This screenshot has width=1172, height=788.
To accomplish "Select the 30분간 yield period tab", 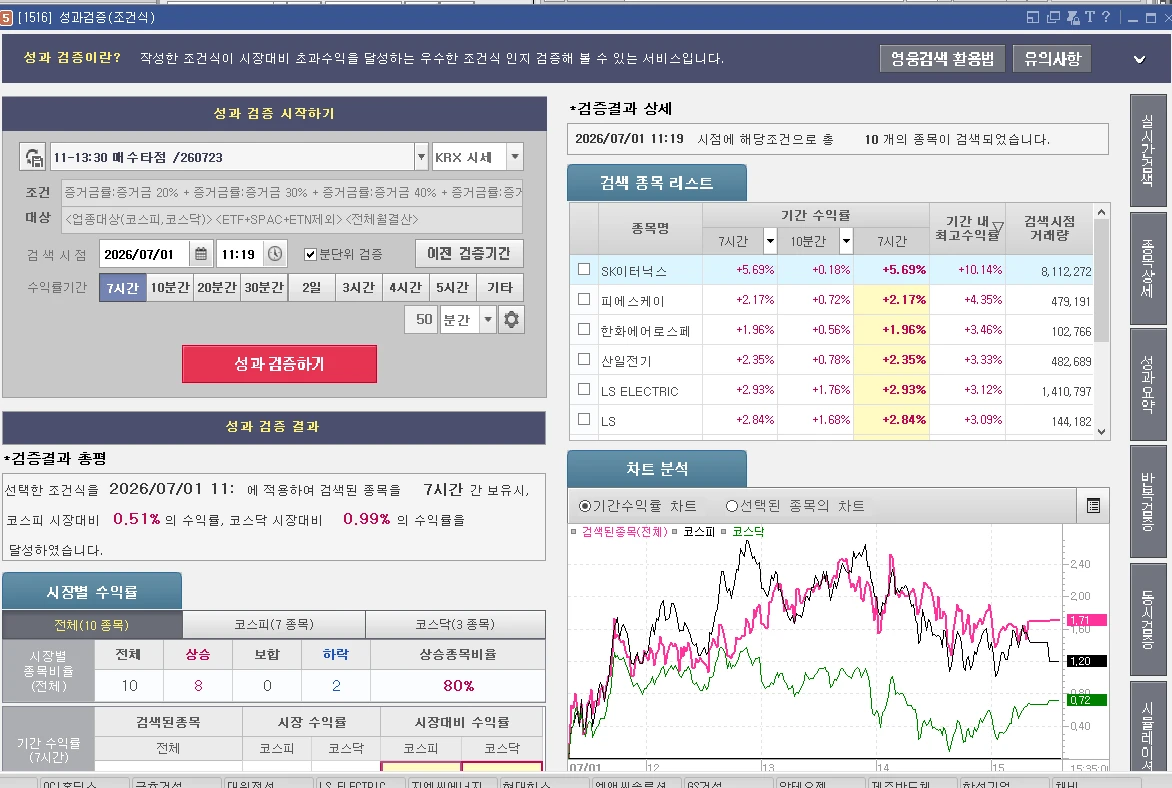I will click(264, 288).
